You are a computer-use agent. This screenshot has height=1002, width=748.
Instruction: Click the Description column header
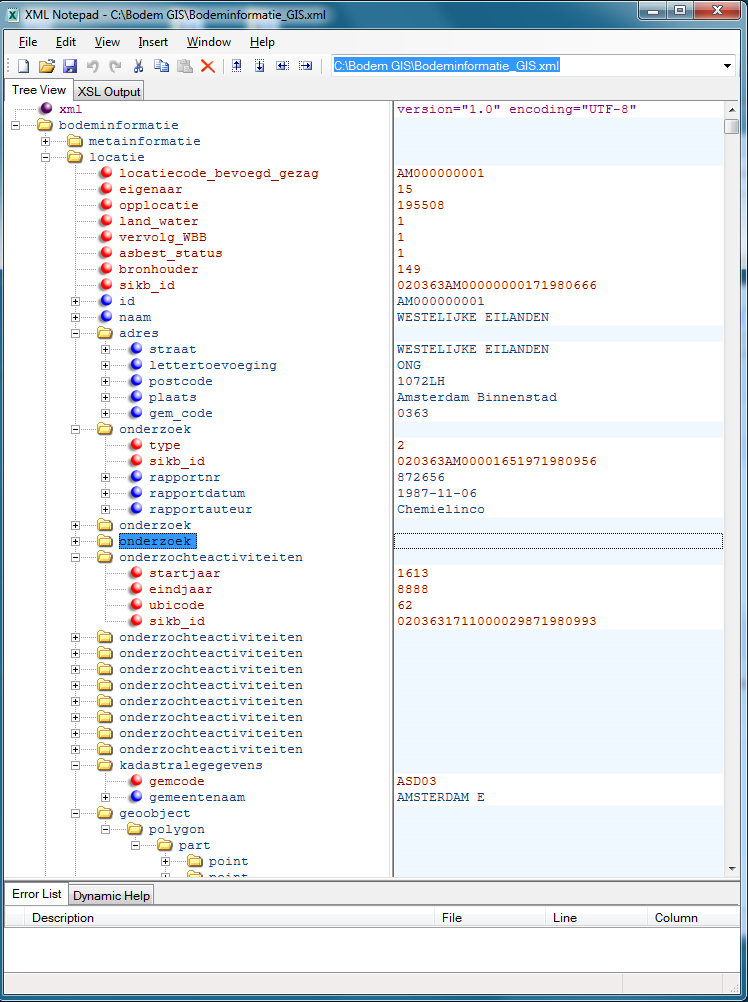click(231, 918)
